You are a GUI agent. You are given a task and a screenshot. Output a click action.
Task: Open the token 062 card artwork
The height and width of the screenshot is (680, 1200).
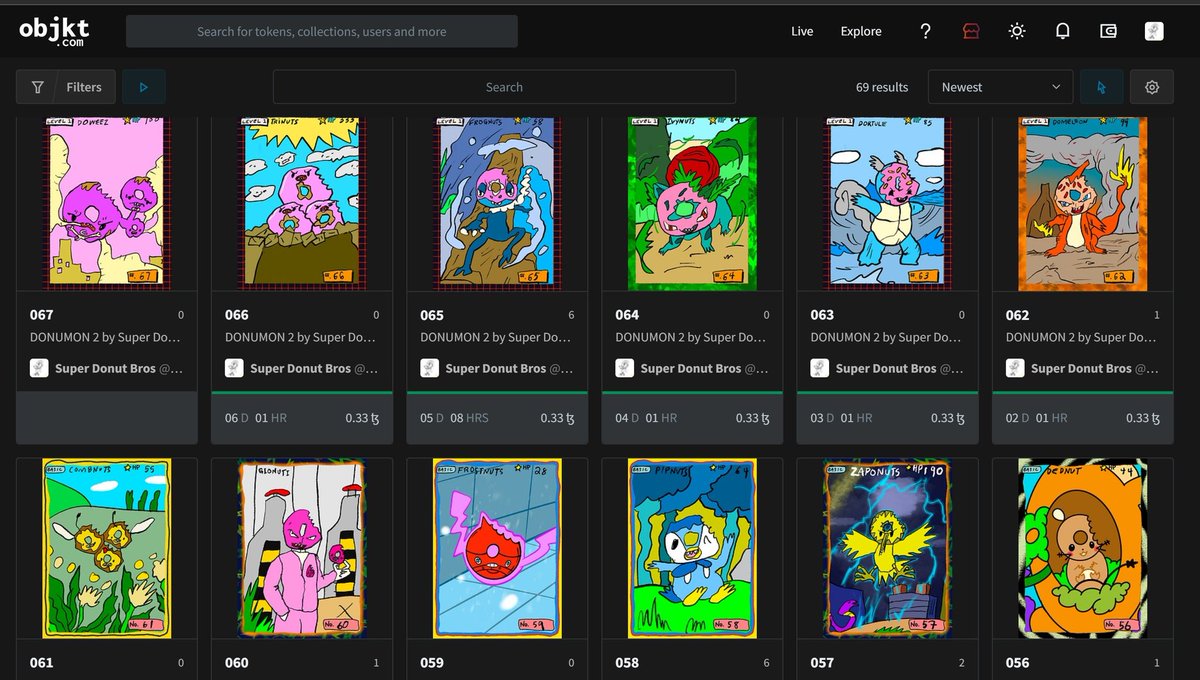(1082, 204)
